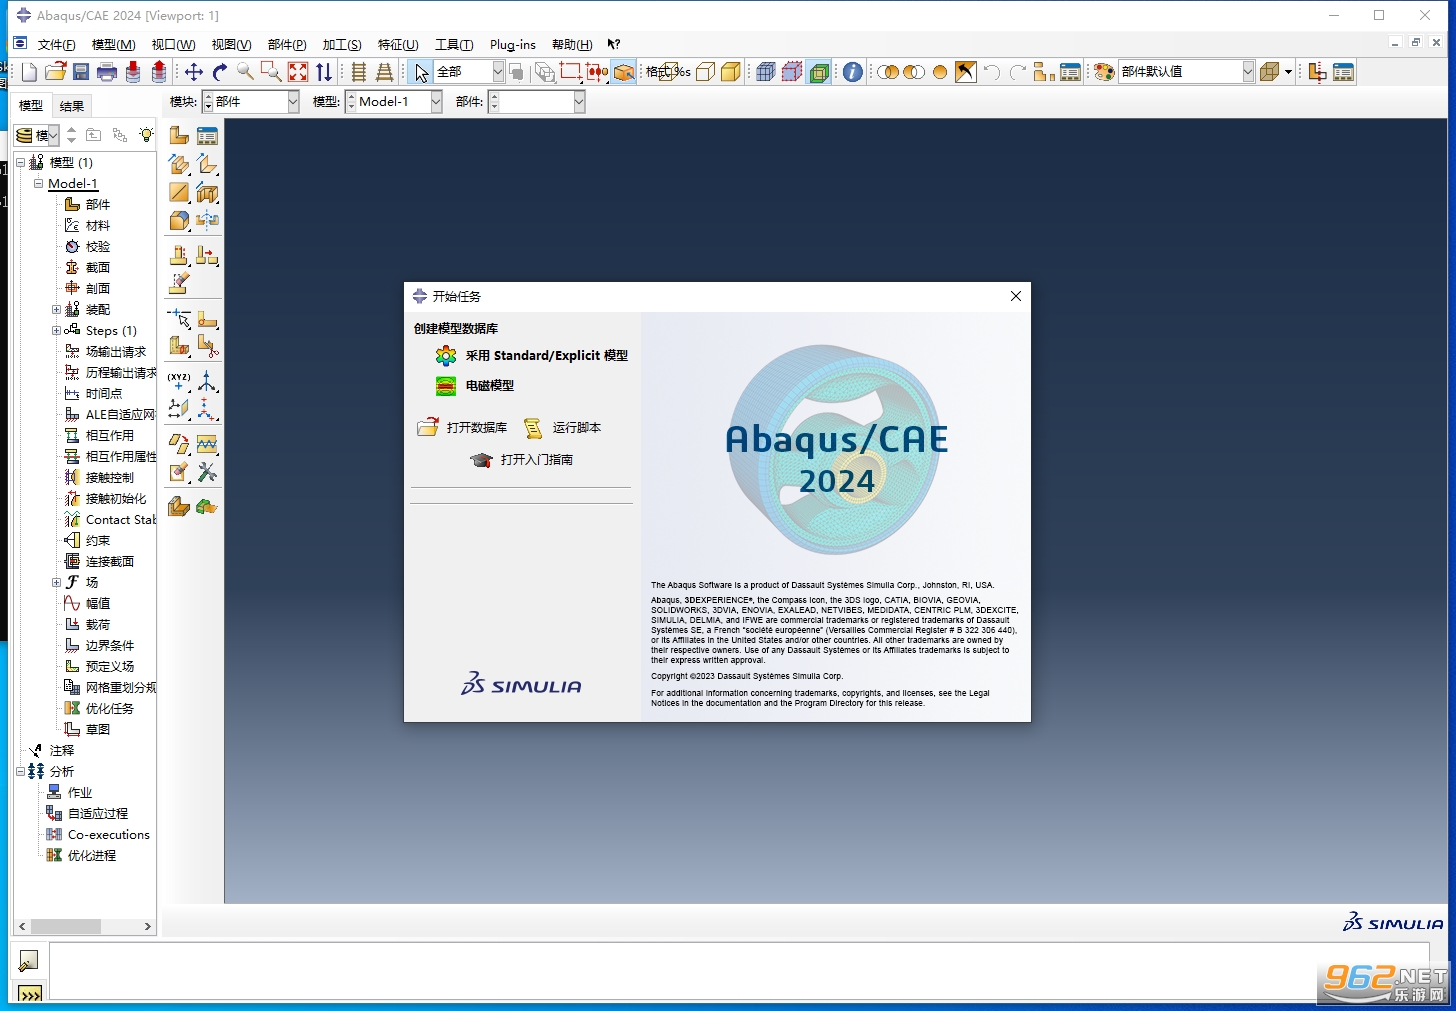Screen dimensions: 1456x1011
Task: Close the 开始任务 dialog
Action: click(1015, 297)
